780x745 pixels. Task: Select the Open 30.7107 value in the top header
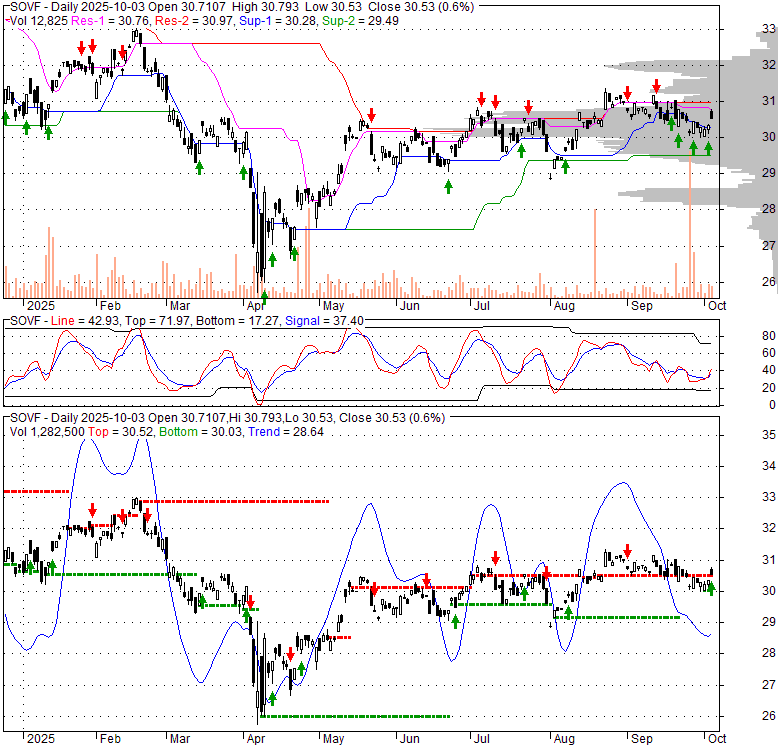(187, 7)
